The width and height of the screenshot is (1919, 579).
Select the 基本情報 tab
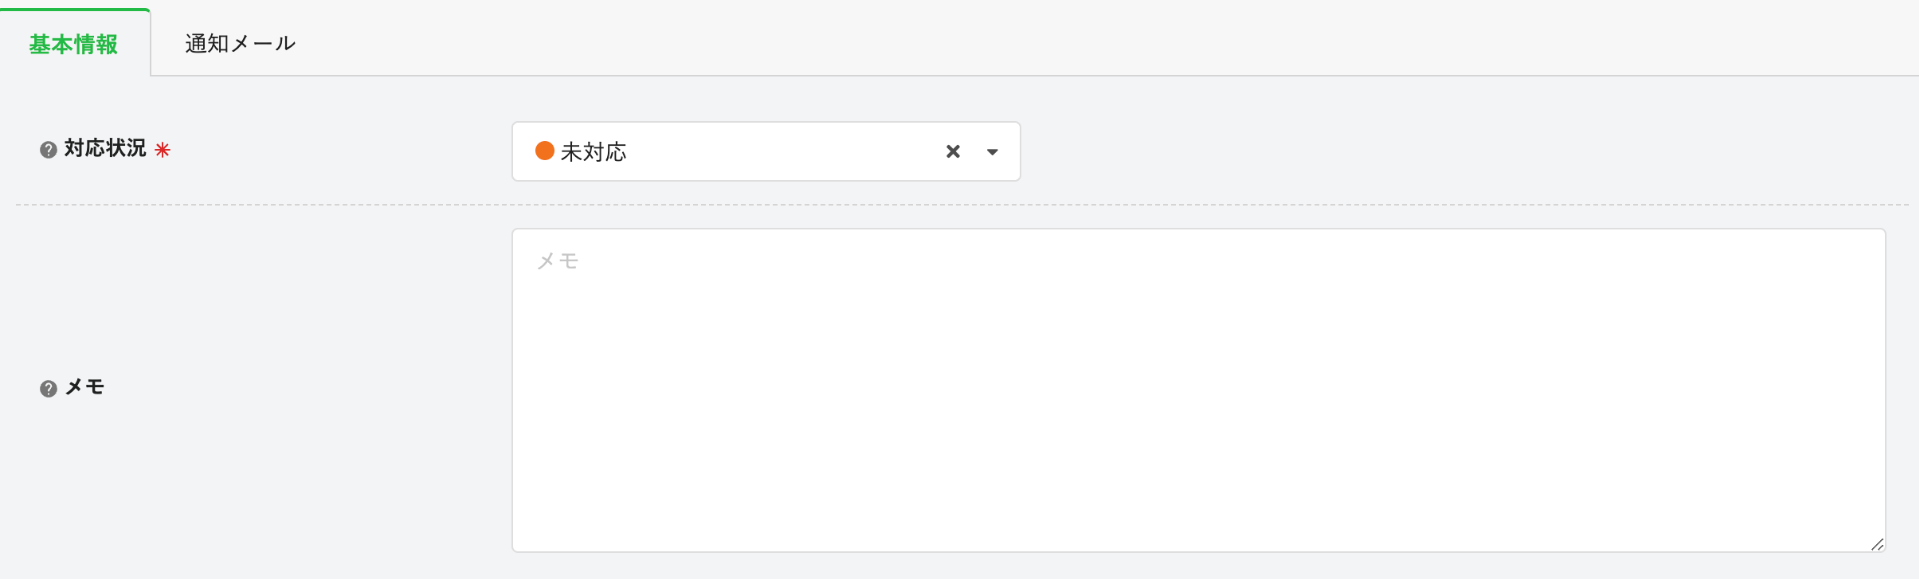click(74, 44)
